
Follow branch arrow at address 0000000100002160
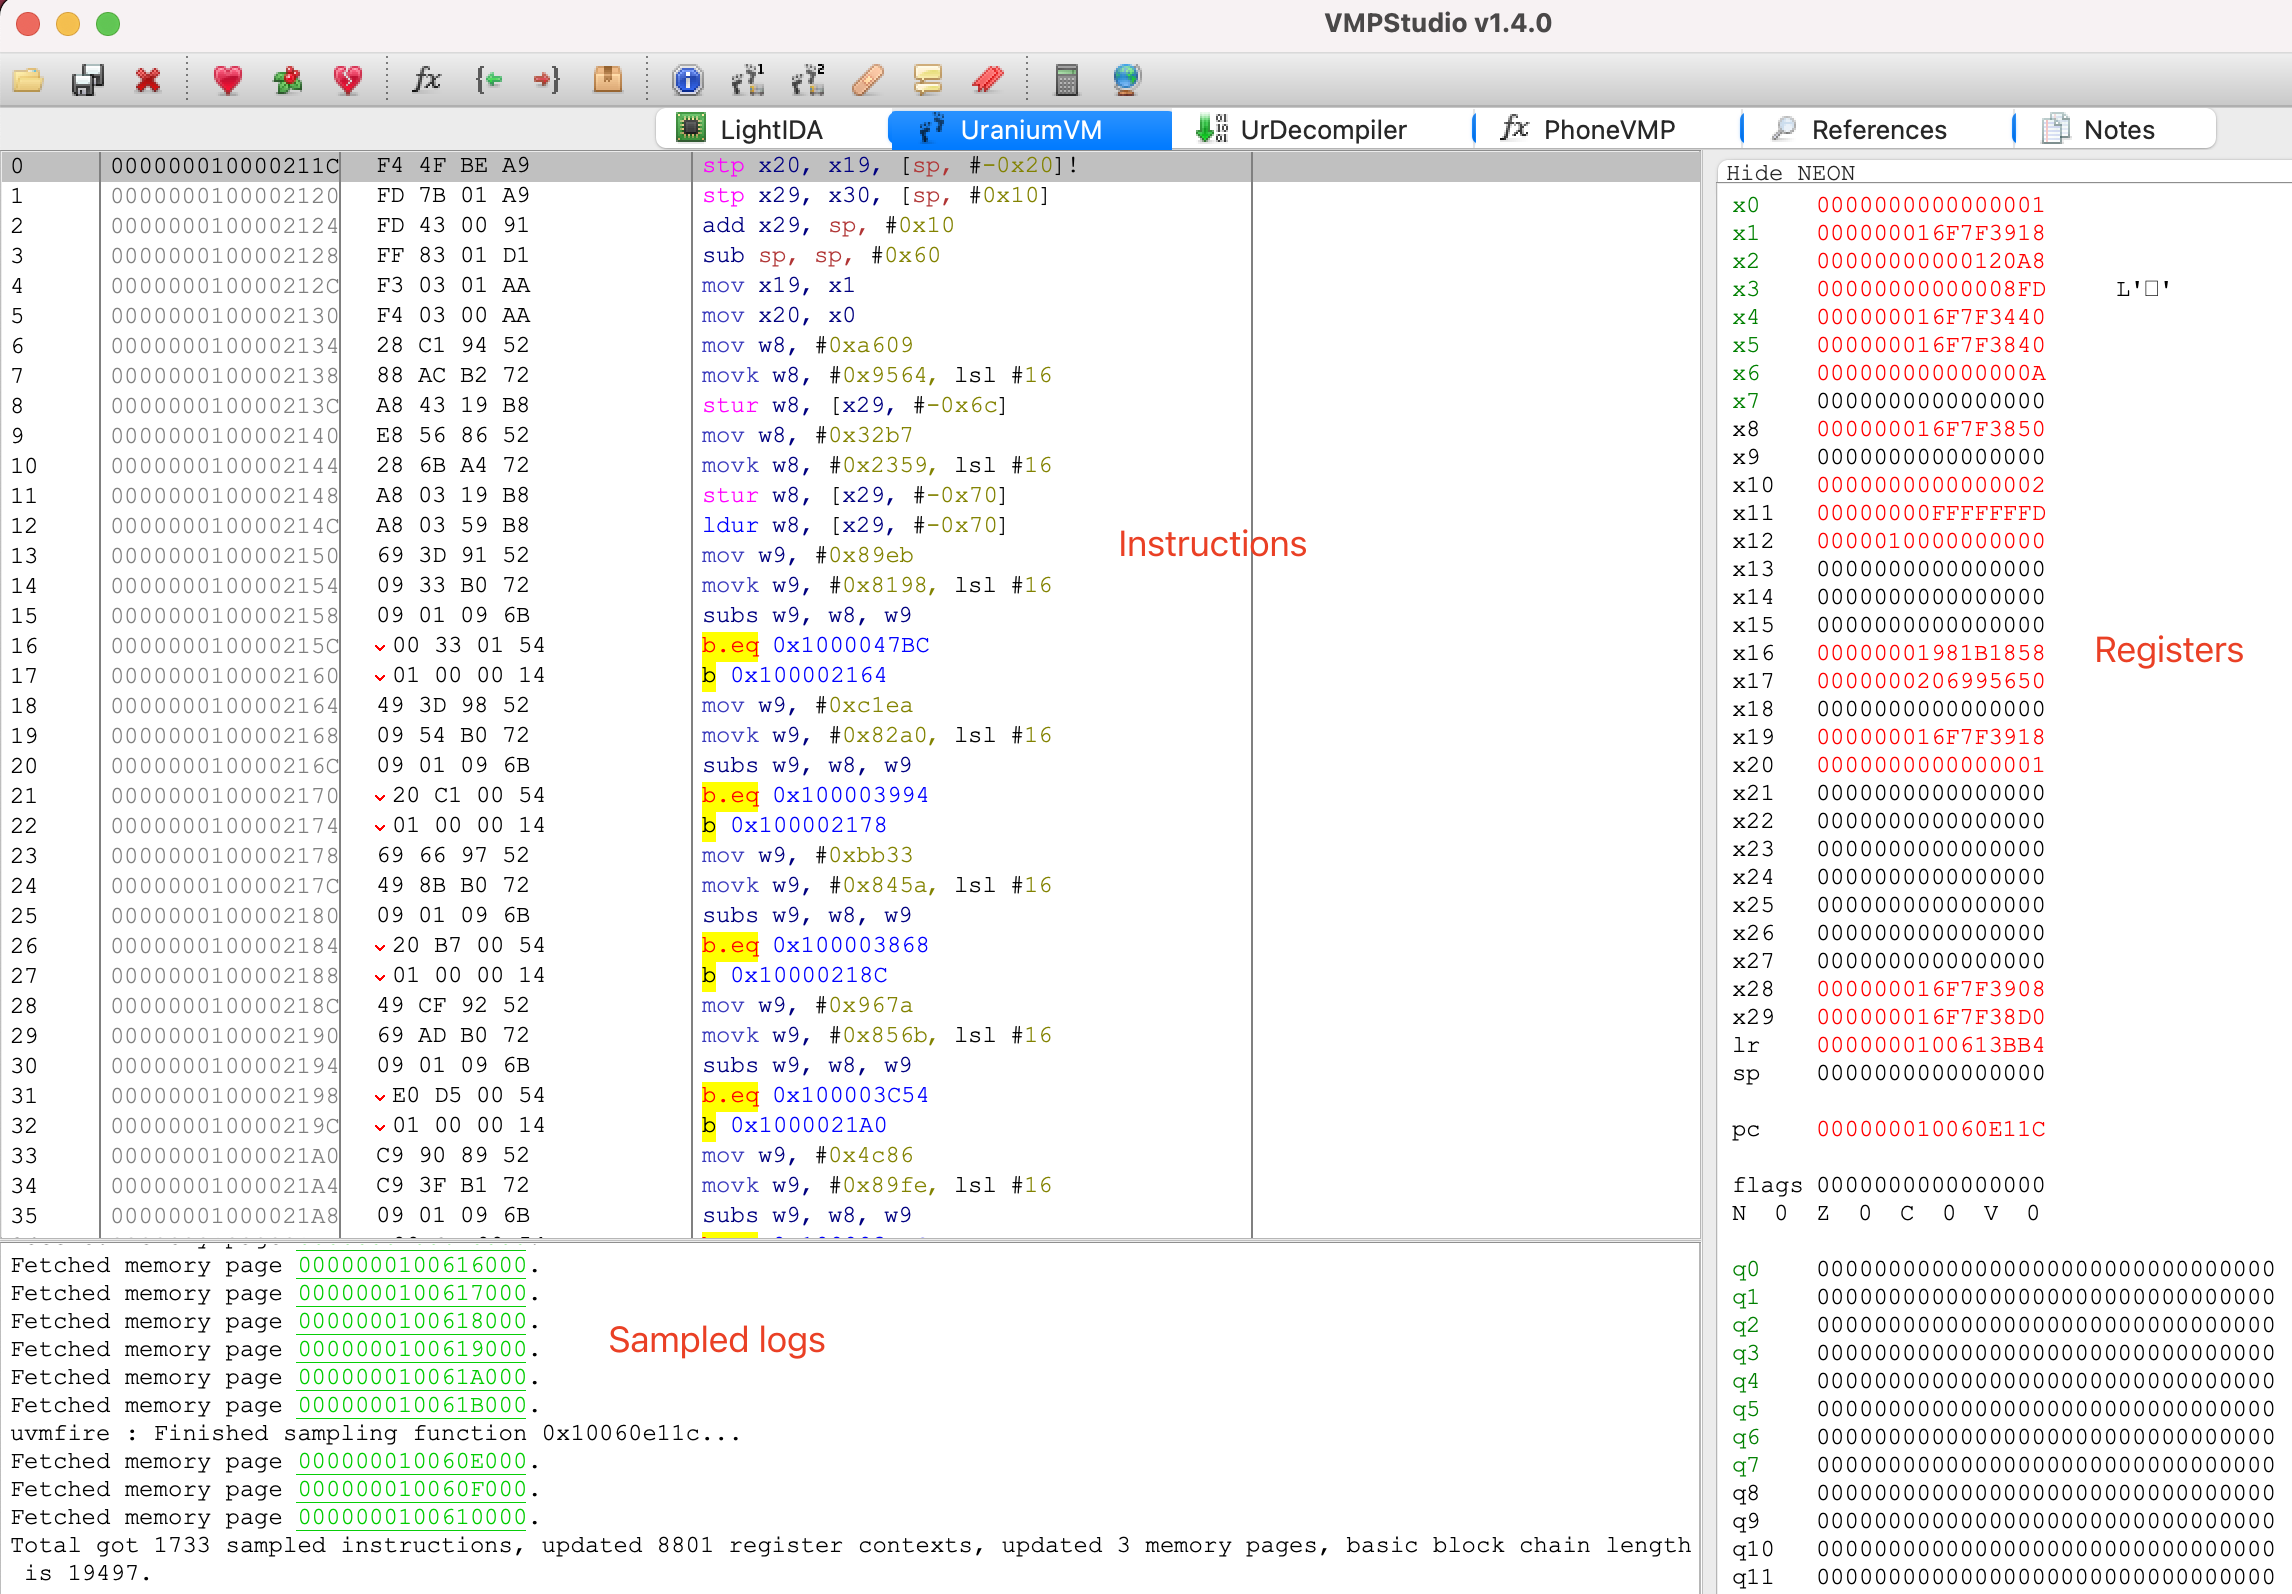[380, 677]
